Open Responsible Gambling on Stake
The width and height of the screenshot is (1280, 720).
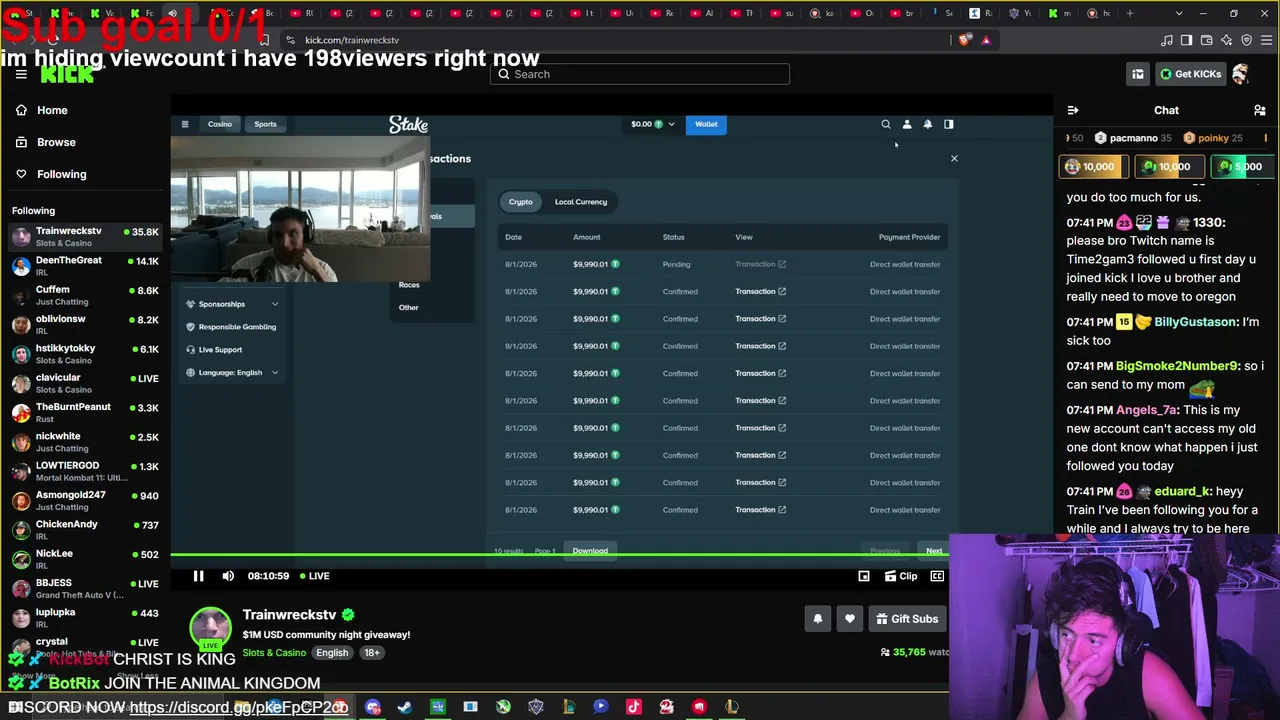pos(232,327)
